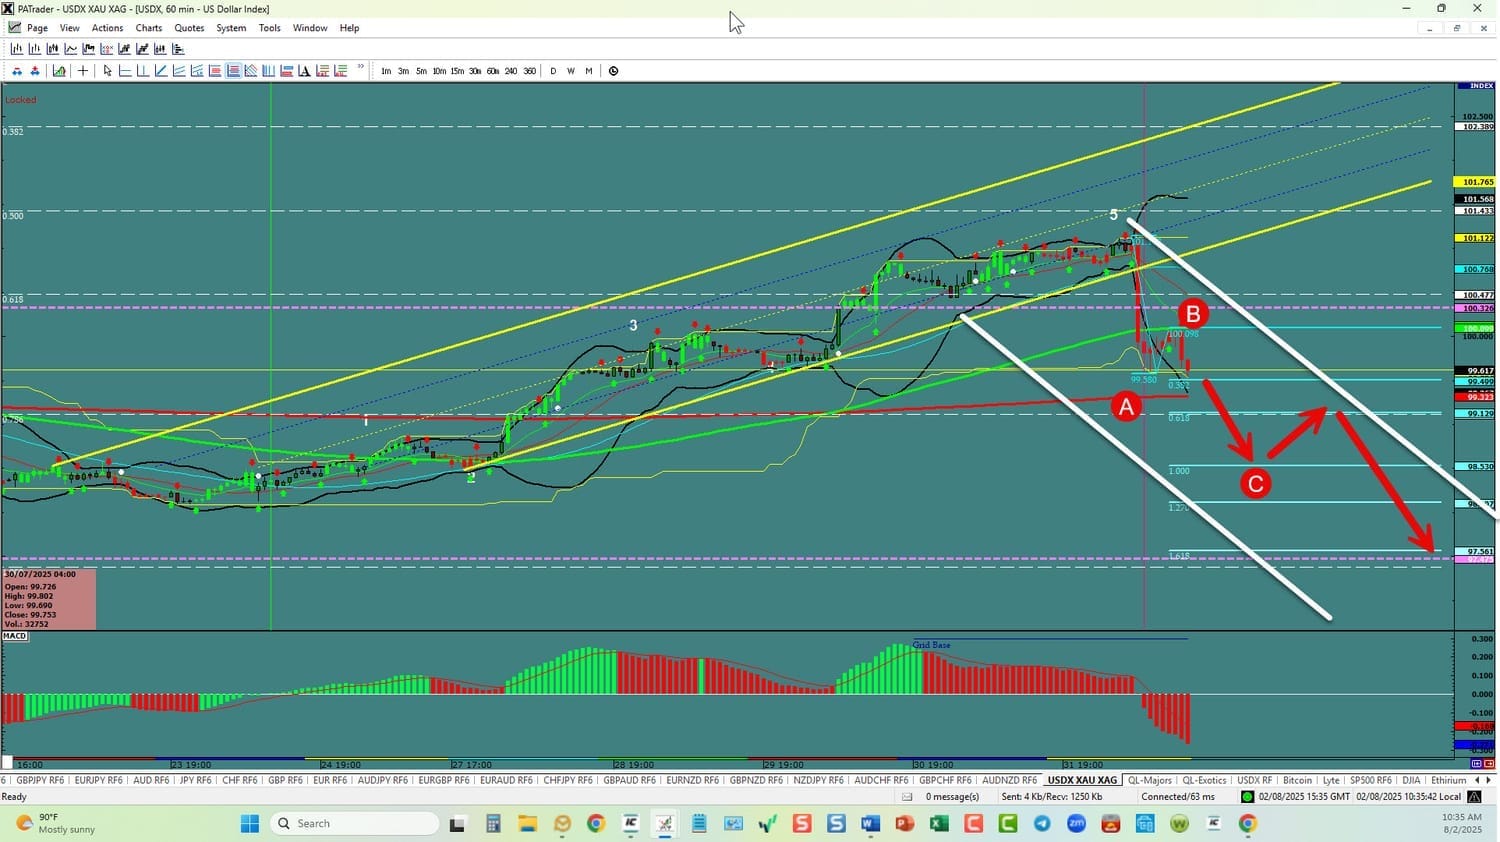The height and width of the screenshot is (842, 1500).
Task: Select the crosshair cursor tool
Action: (83, 71)
